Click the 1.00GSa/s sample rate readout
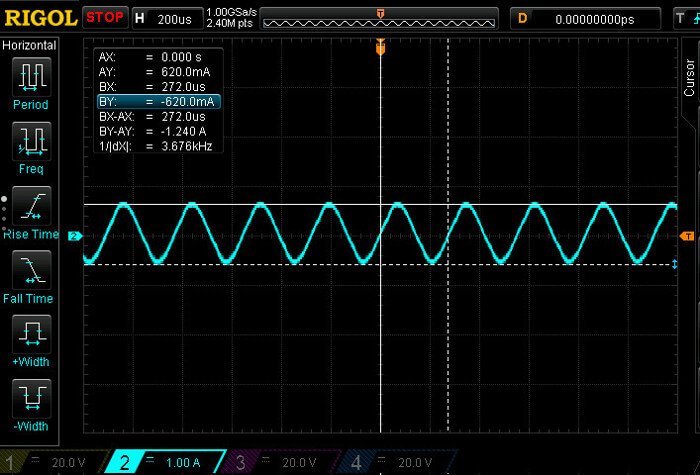 coord(231,13)
